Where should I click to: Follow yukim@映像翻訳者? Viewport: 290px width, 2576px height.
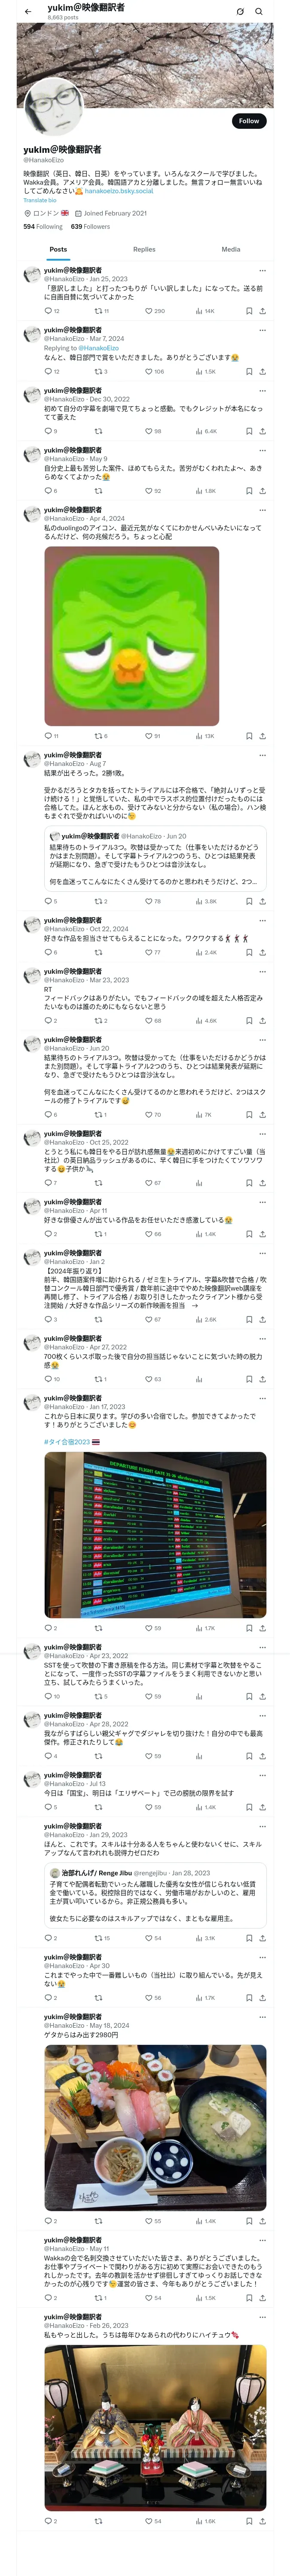248,121
